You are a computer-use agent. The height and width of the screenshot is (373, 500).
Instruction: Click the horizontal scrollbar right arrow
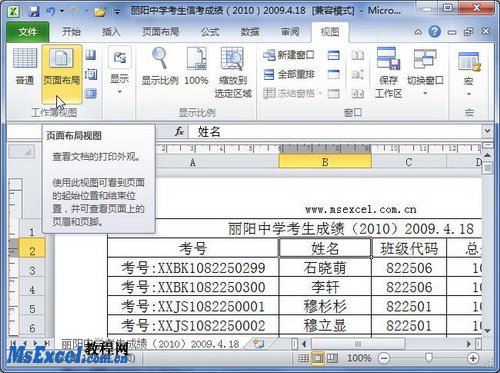coord(469,344)
